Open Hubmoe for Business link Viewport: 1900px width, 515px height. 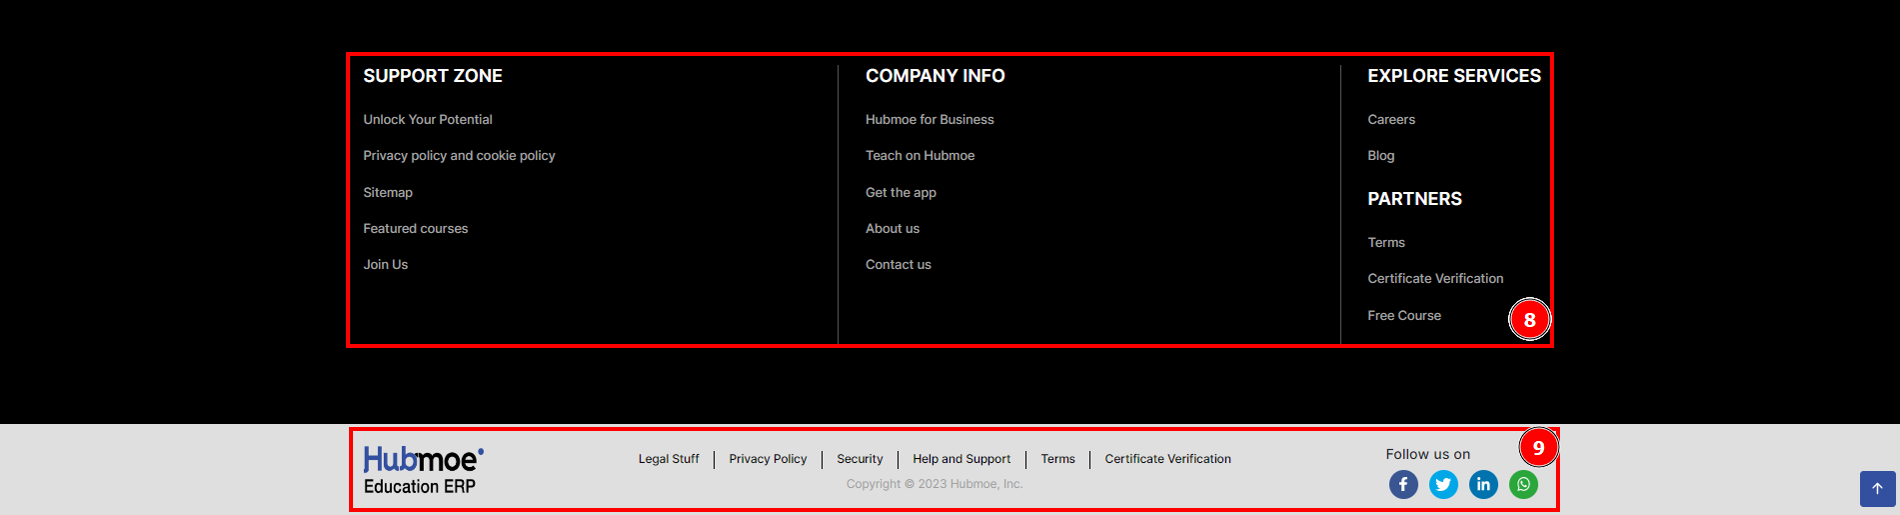click(x=930, y=119)
